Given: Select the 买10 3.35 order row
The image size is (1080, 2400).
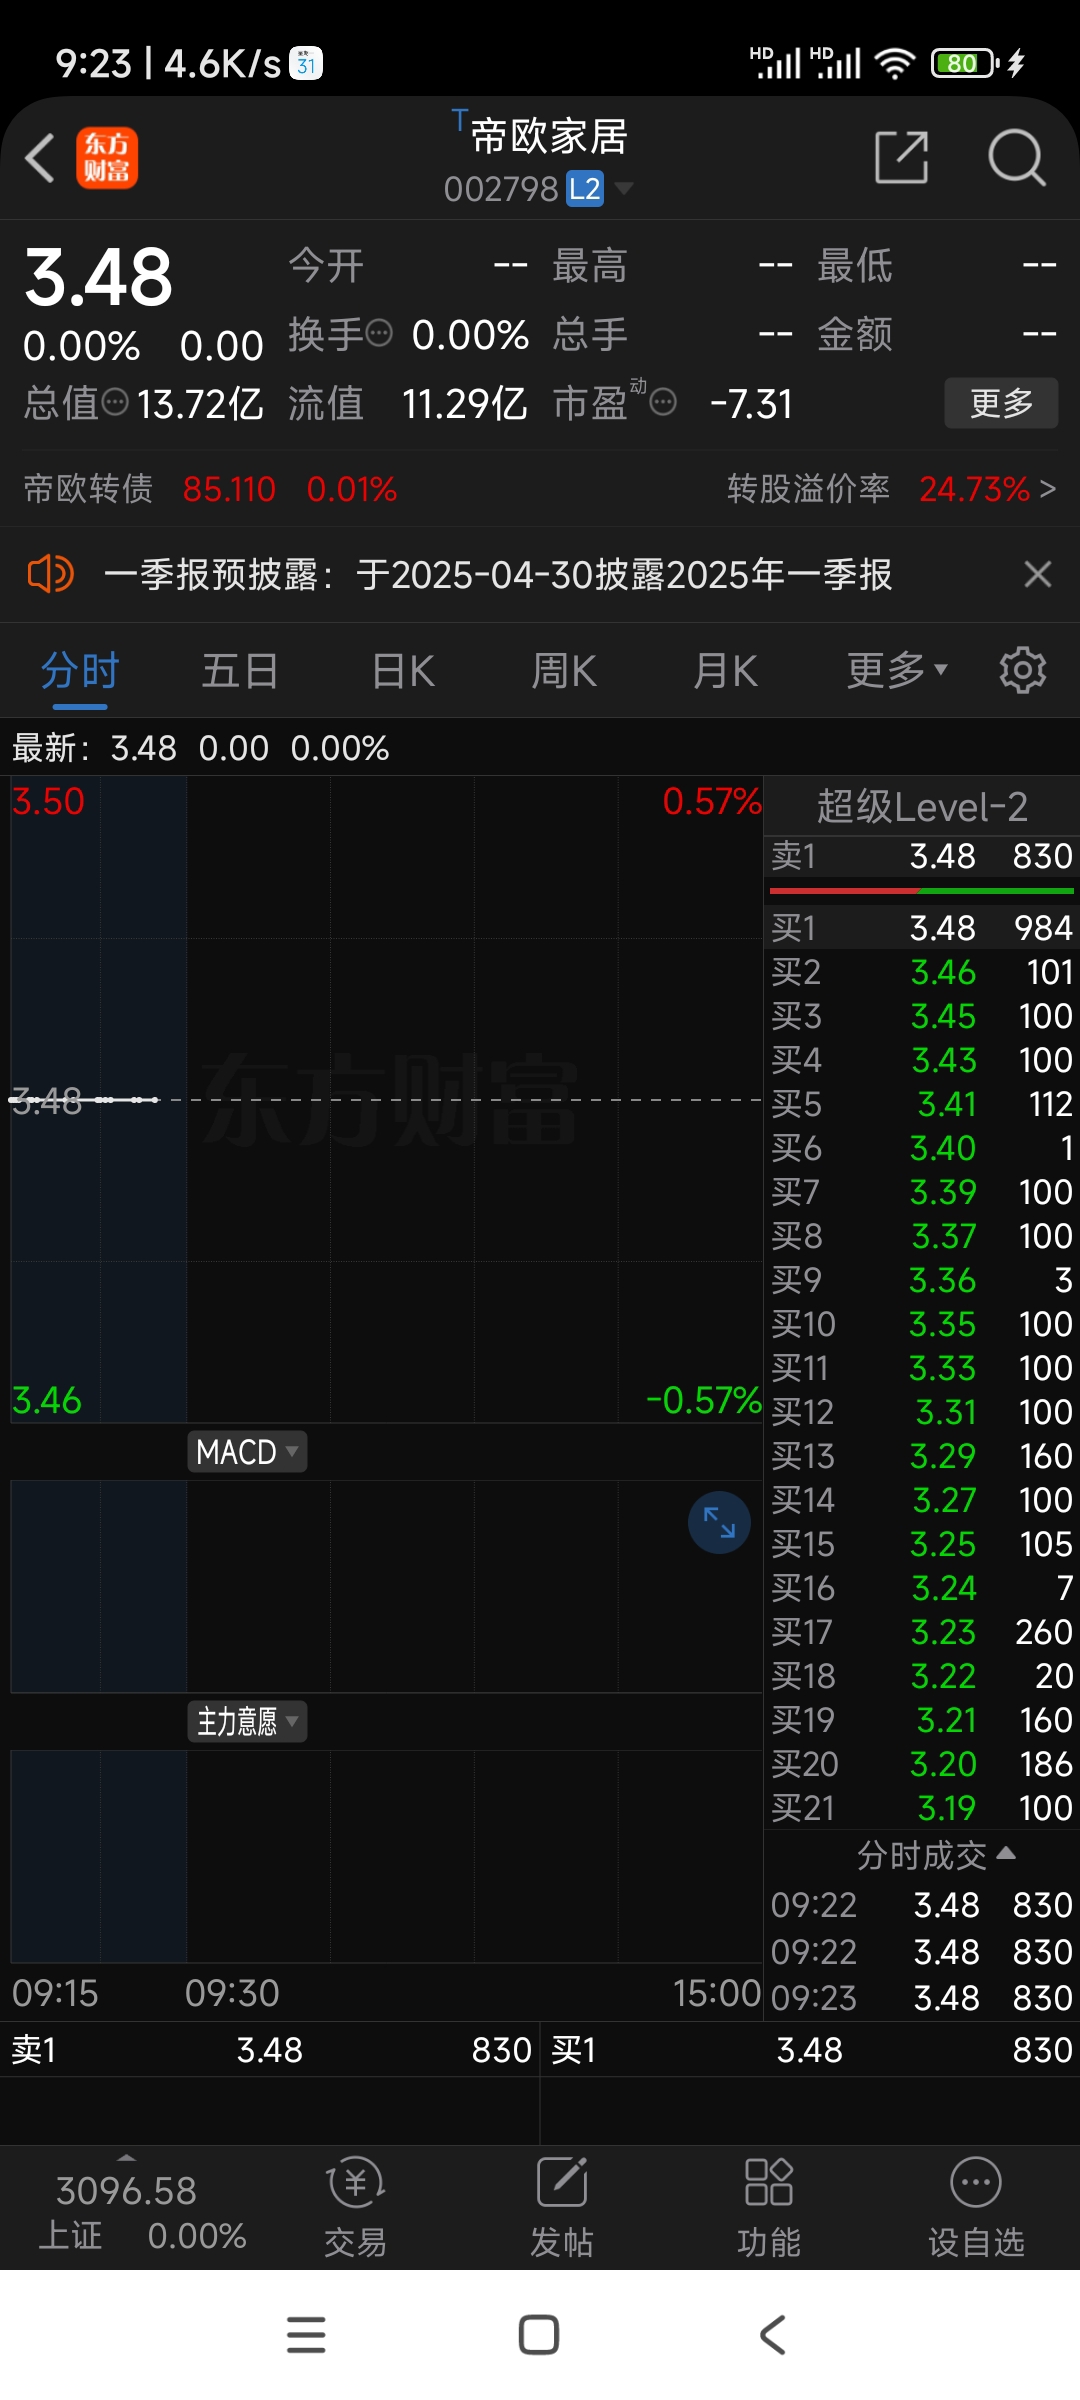Looking at the screenshot, I should (922, 1324).
